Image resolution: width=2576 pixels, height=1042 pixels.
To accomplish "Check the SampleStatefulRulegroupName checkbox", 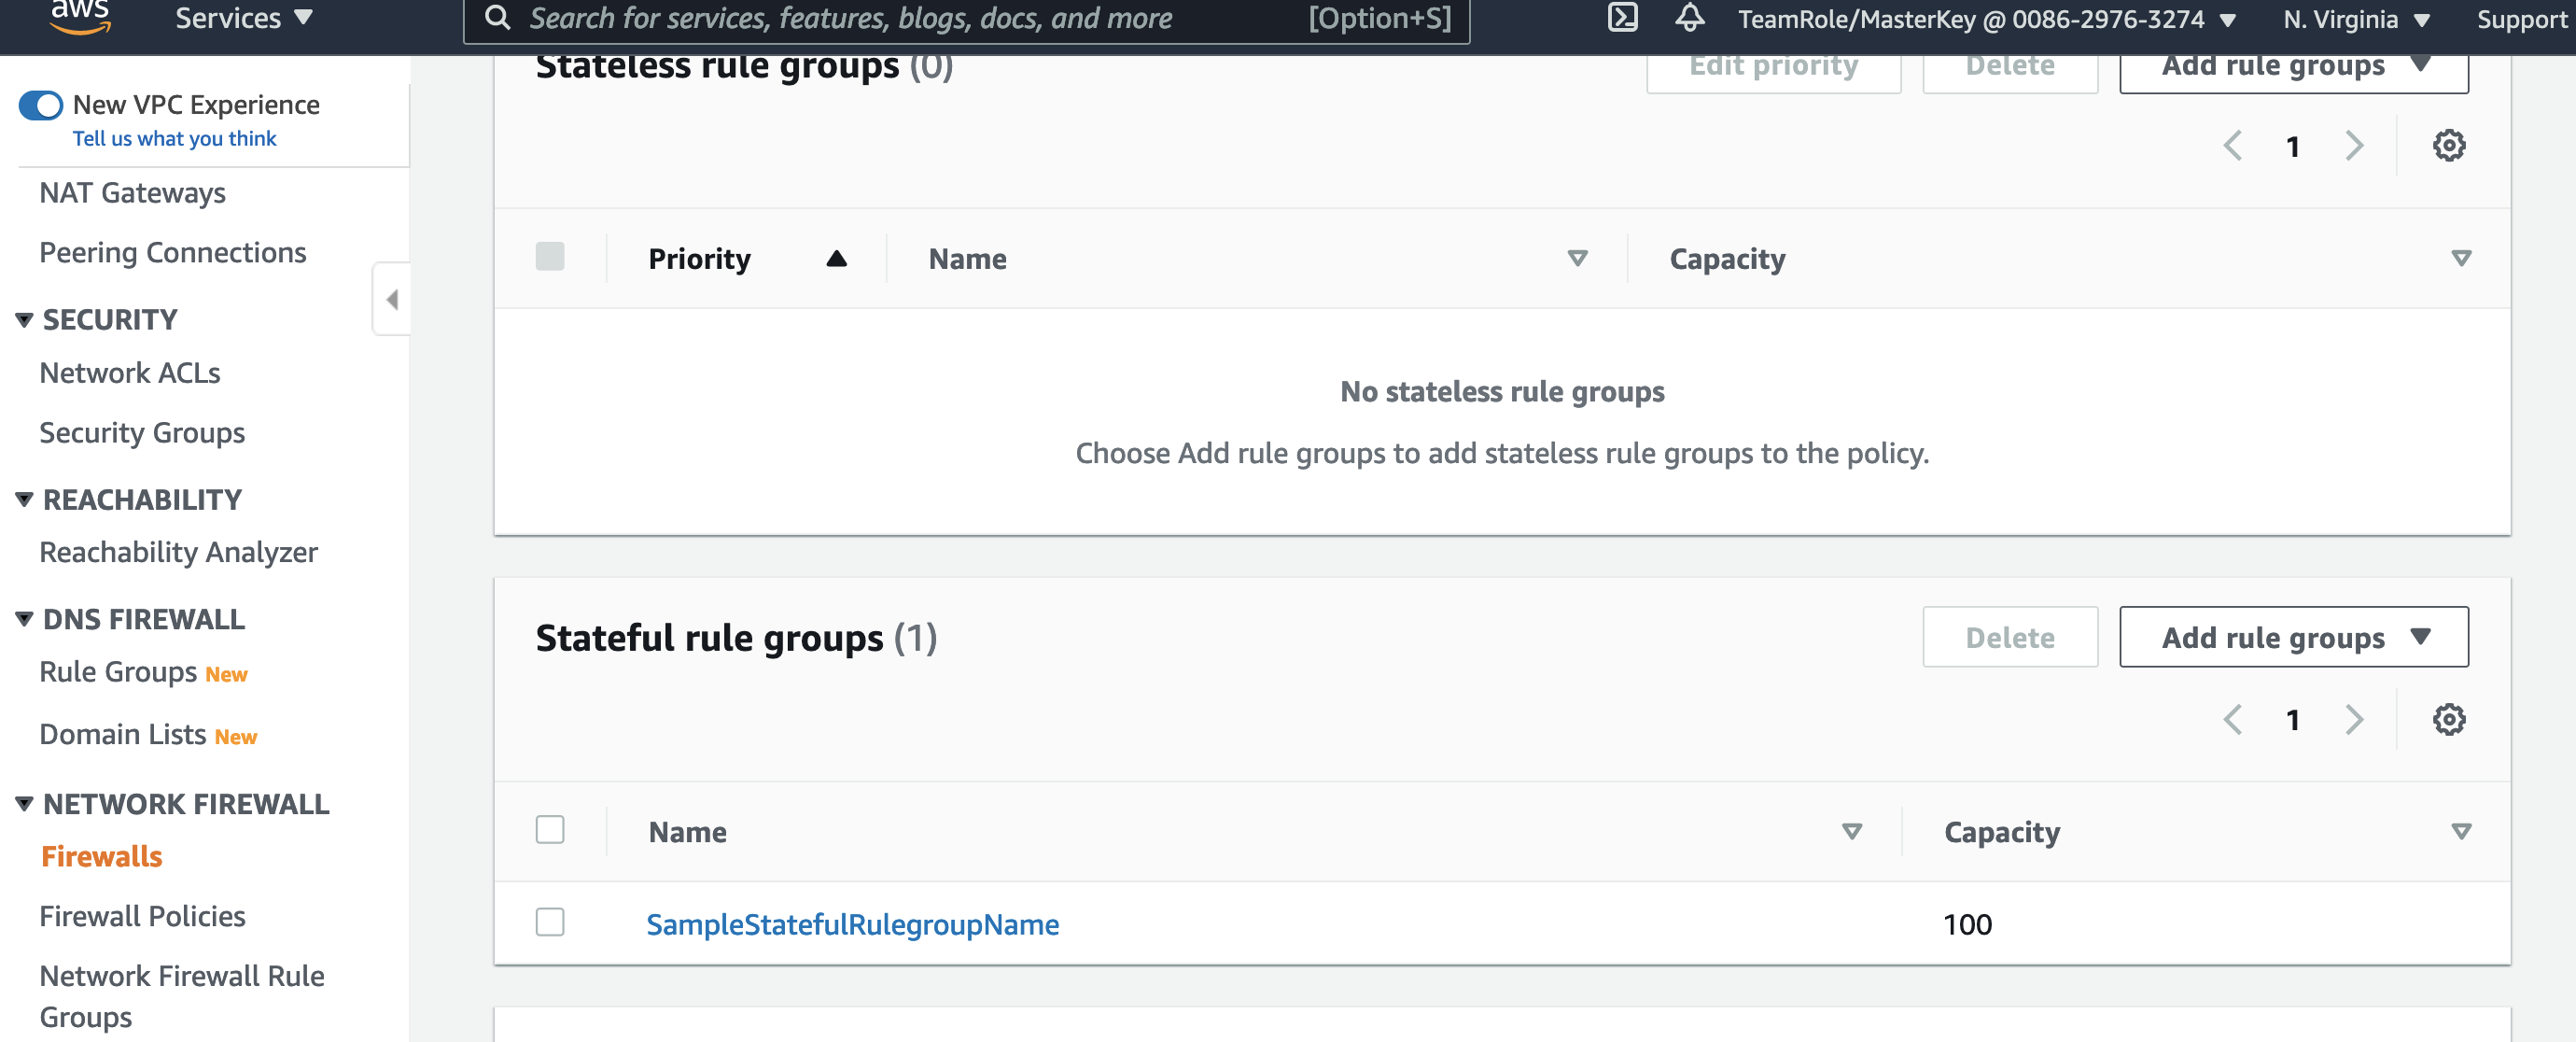I will [x=552, y=922].
